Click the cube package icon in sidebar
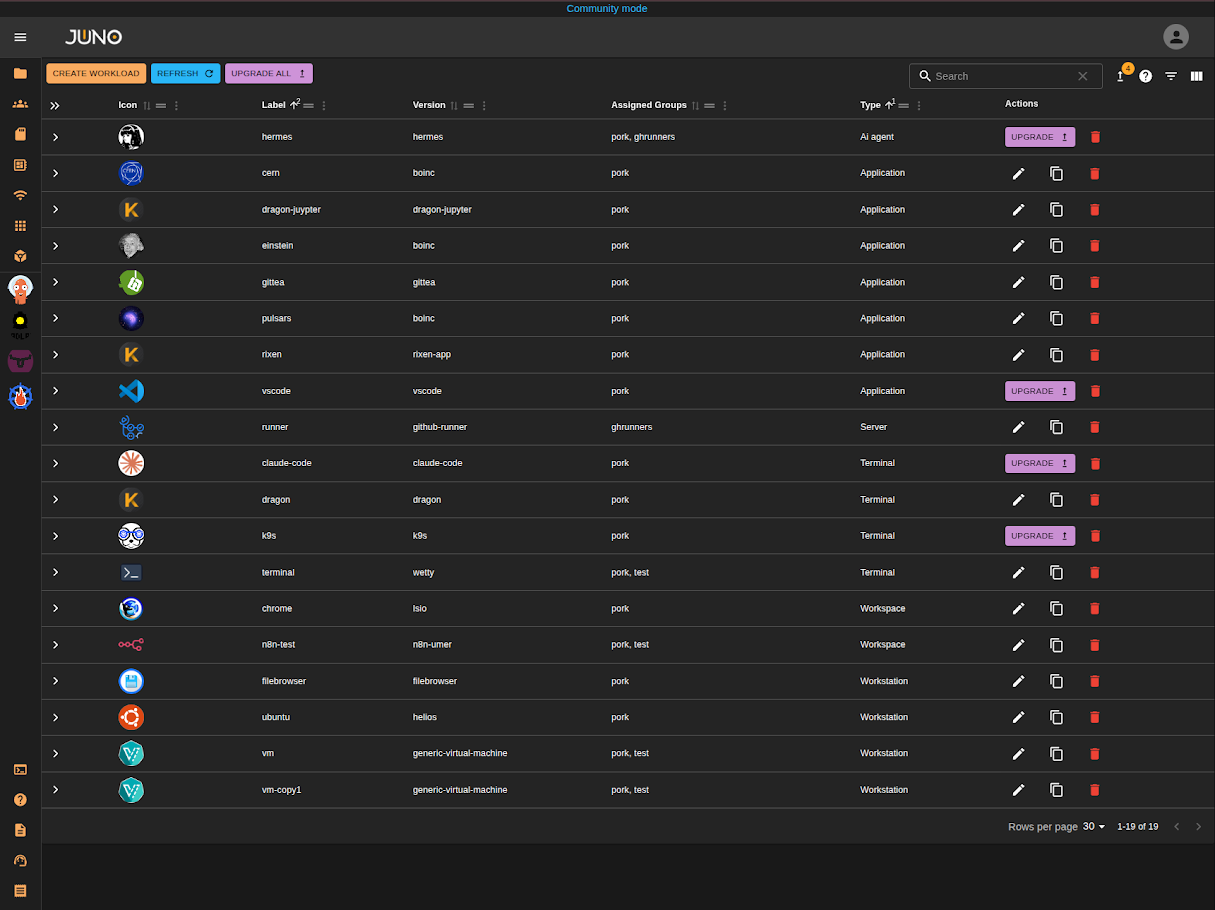This screenshot has height=910, width=1215. click(20, 256)
